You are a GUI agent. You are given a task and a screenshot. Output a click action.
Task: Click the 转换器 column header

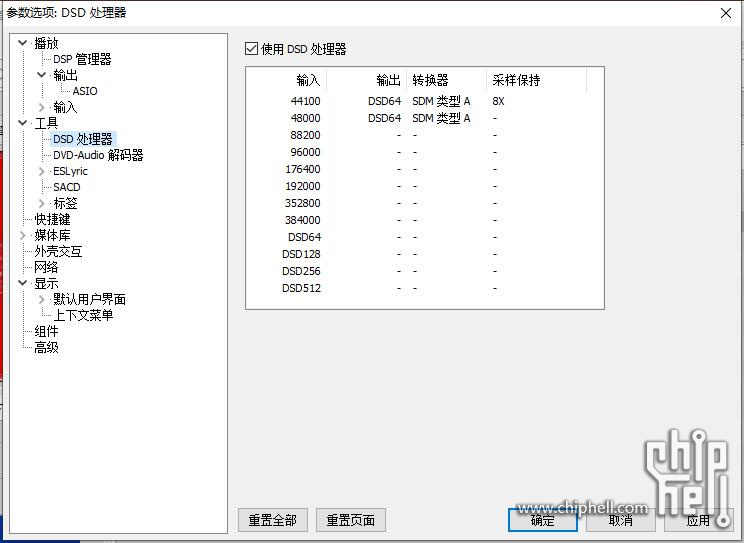coord(446,80)
